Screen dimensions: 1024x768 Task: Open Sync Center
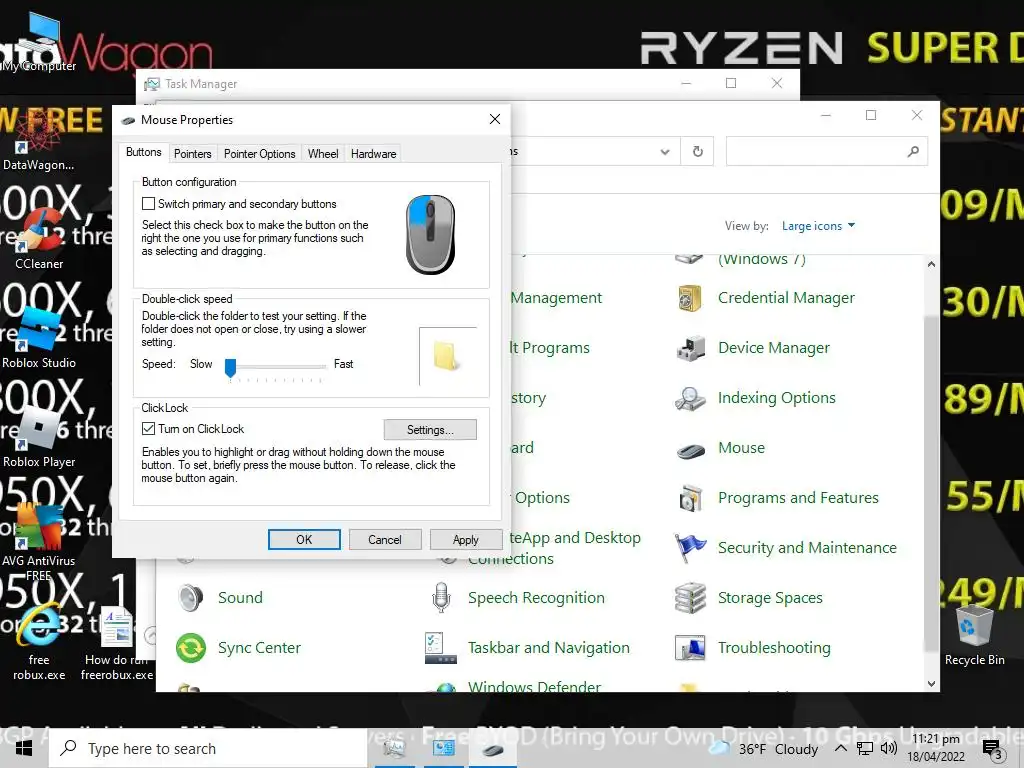pyautogui.click(x=259, y=648)
